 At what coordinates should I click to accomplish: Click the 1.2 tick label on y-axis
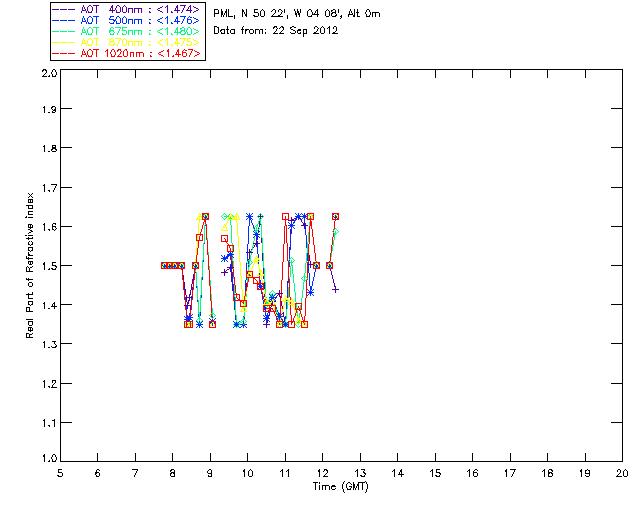click(x=48, y=382)
